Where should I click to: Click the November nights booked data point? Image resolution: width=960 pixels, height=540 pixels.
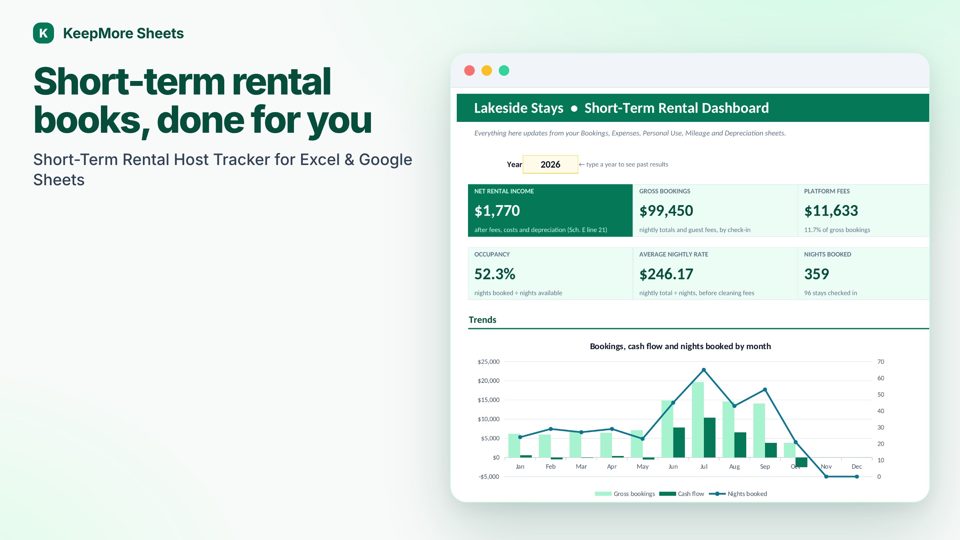coord(826,476)
